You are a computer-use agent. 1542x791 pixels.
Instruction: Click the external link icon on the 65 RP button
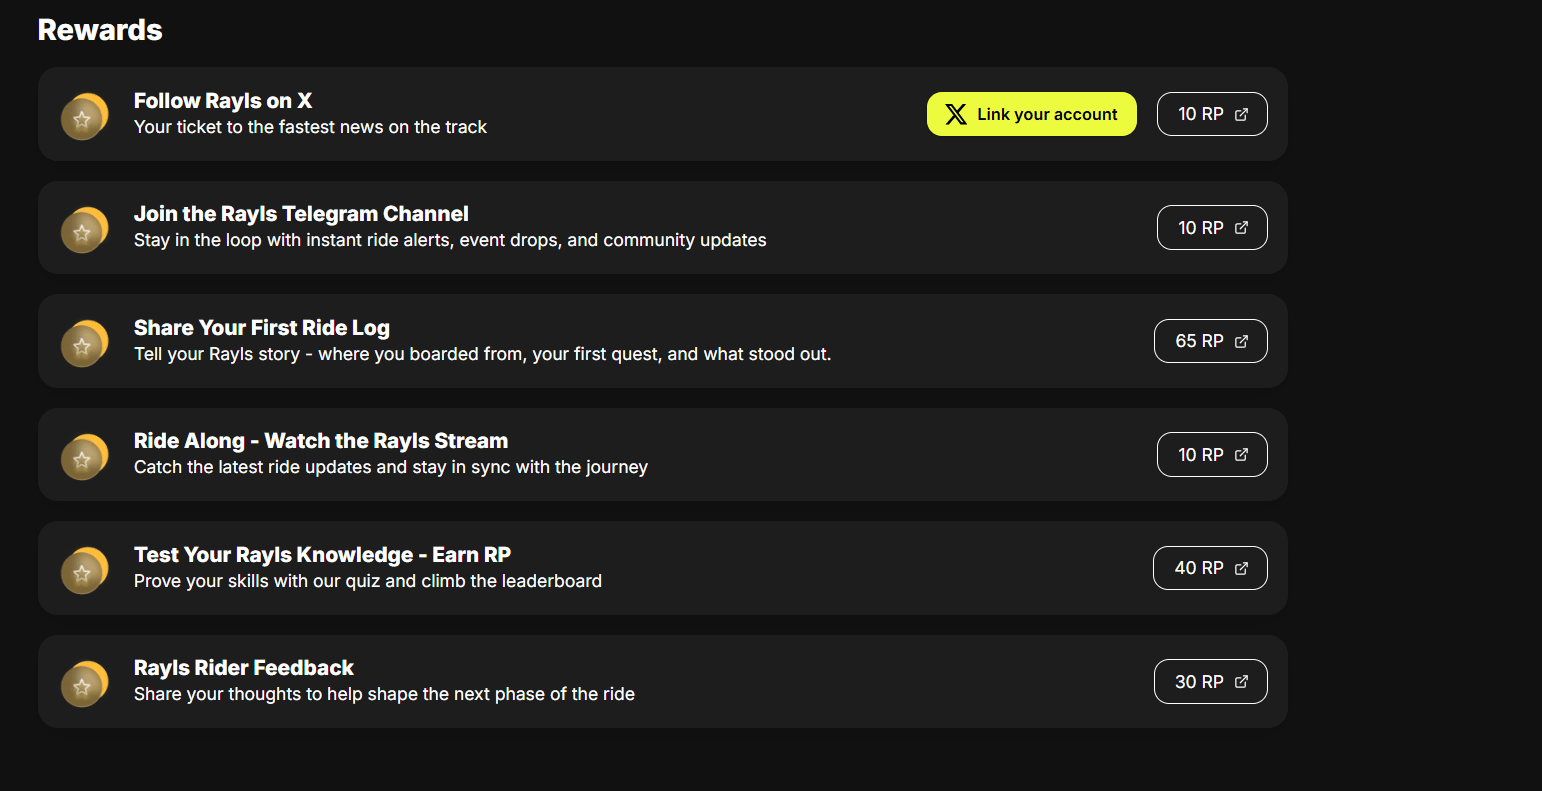click(1242, 341)
